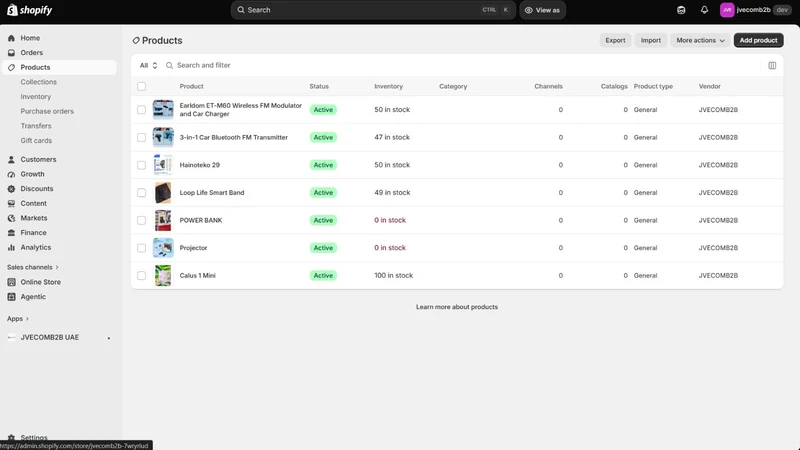Open Gift cards in sidebar
The image size is (800, 450).
(36, 141)
